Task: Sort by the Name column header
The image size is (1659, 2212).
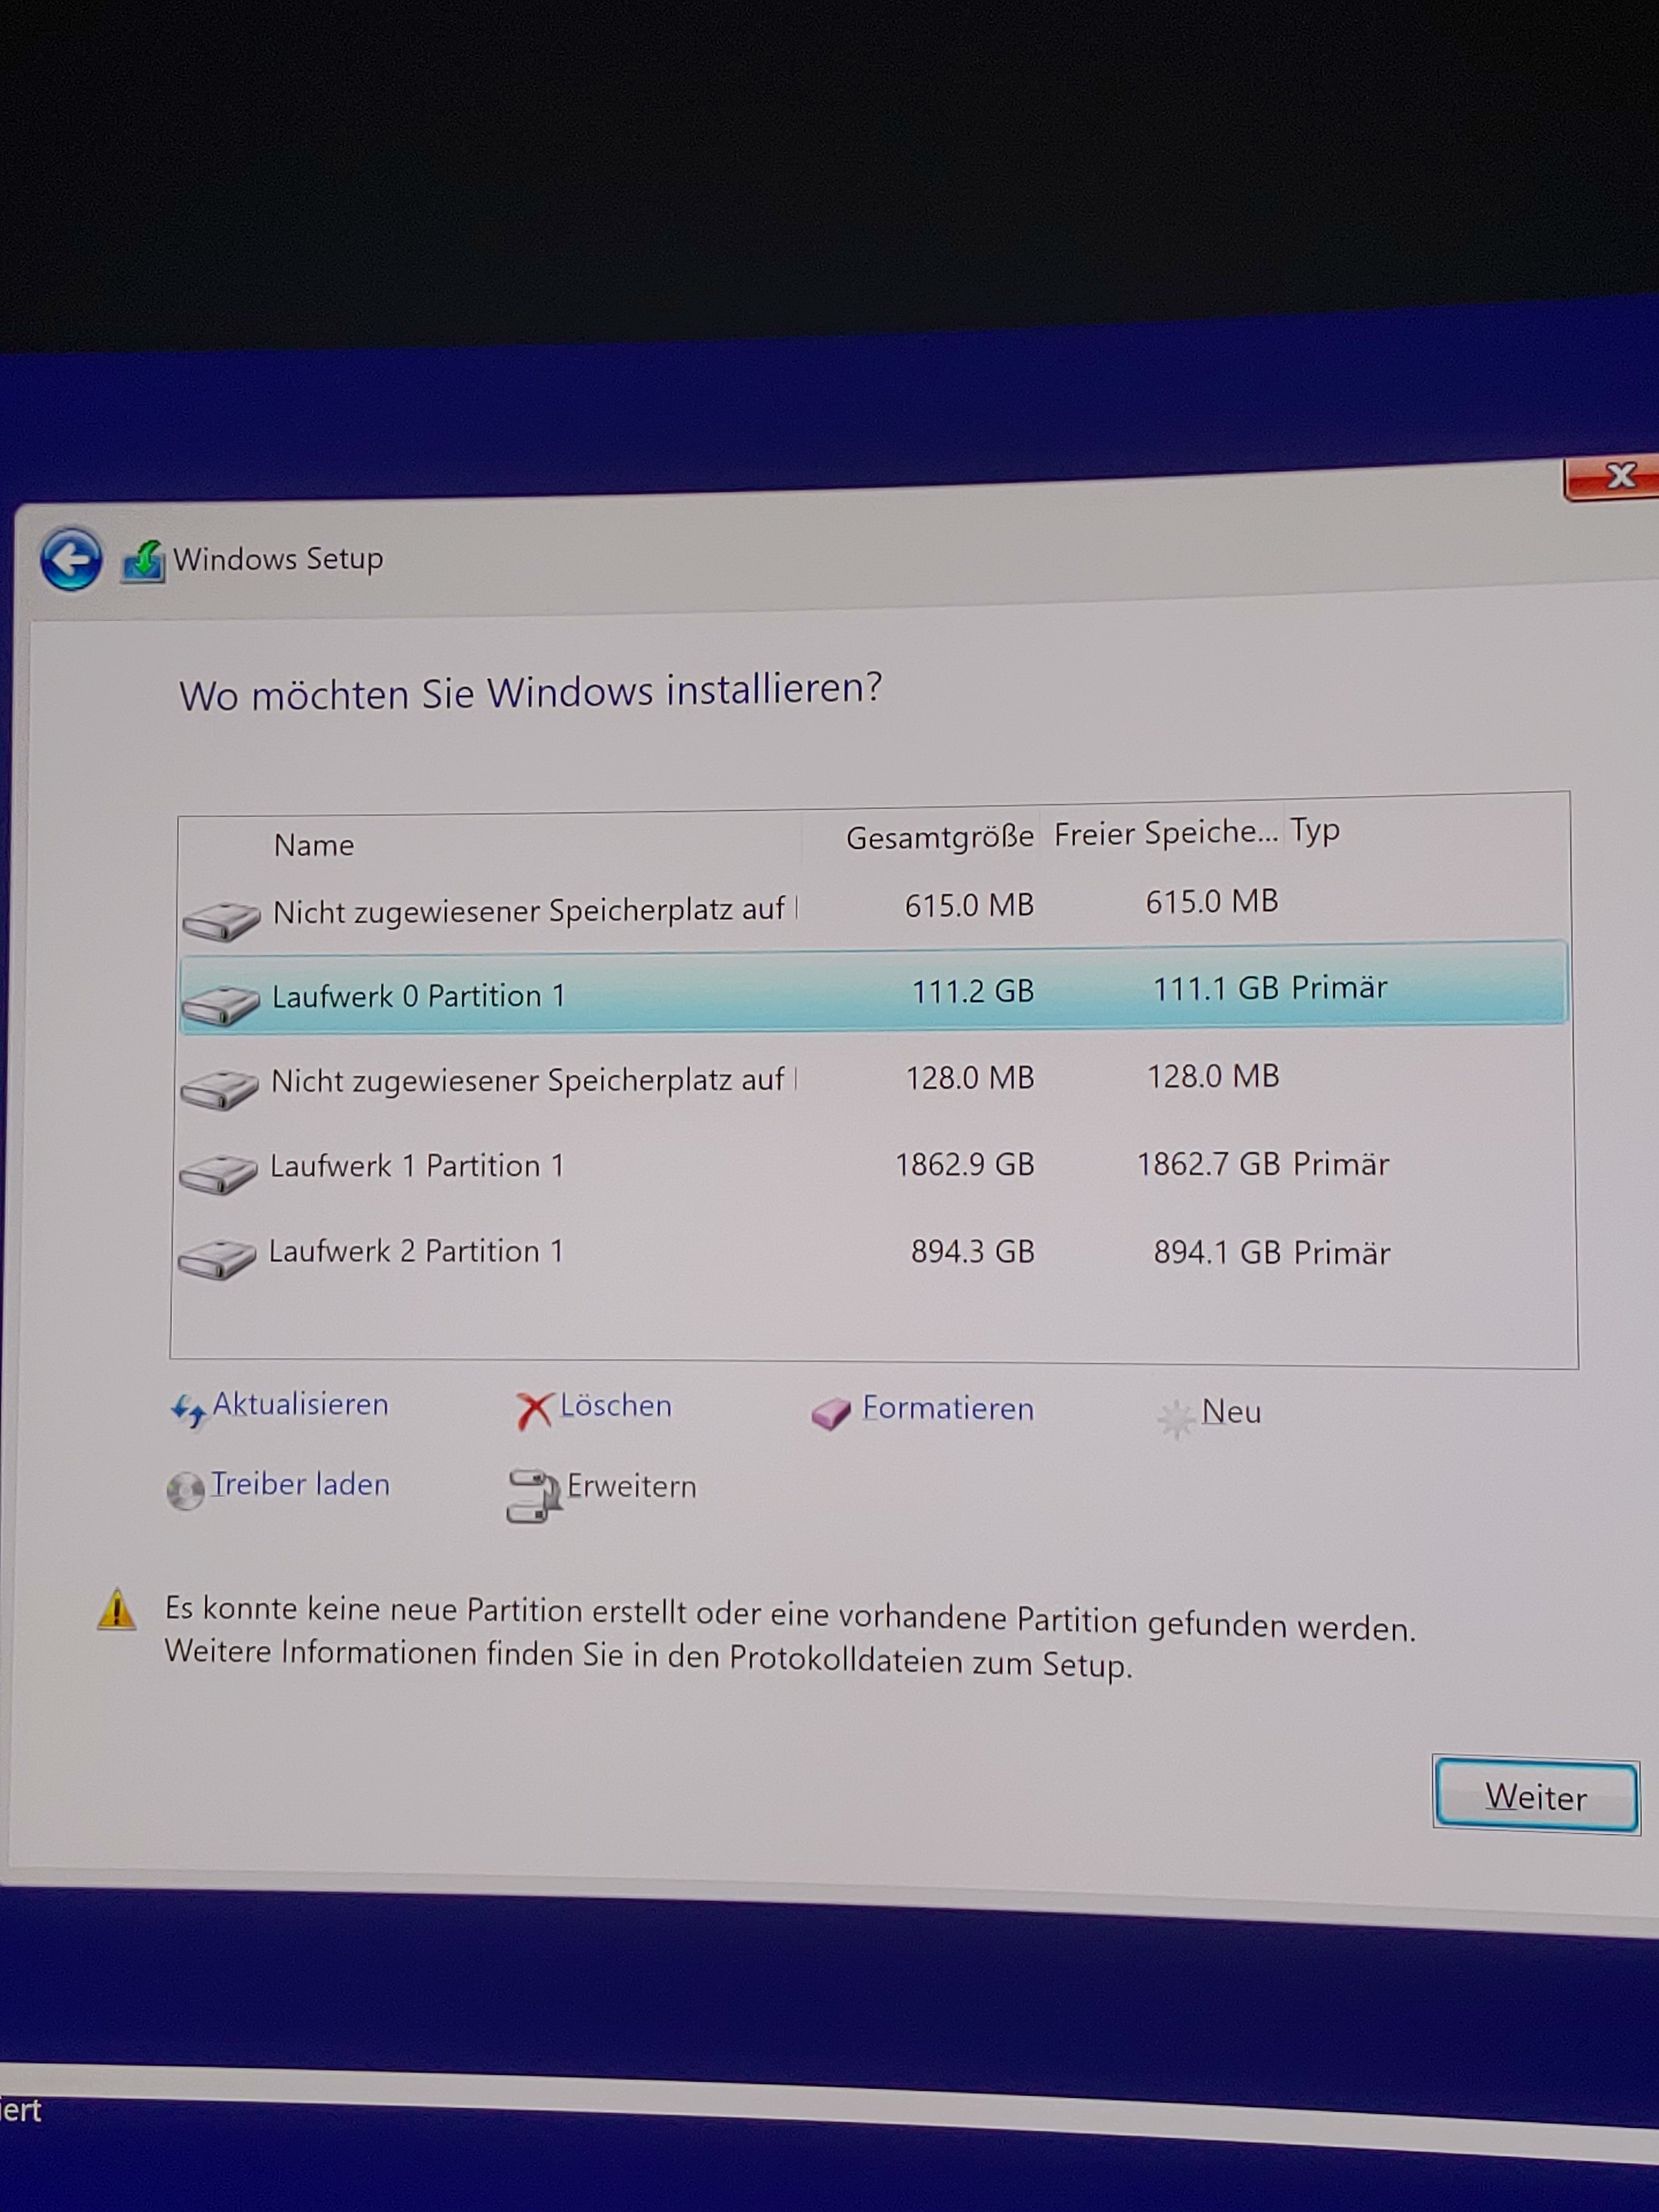Action: (x=314, y=845)
